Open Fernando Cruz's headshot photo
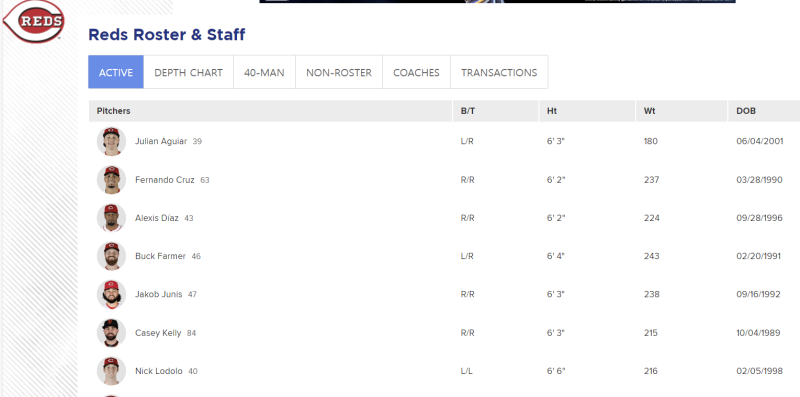The height and width of the screenshot is (397, 800). click(x=111, y=180)
